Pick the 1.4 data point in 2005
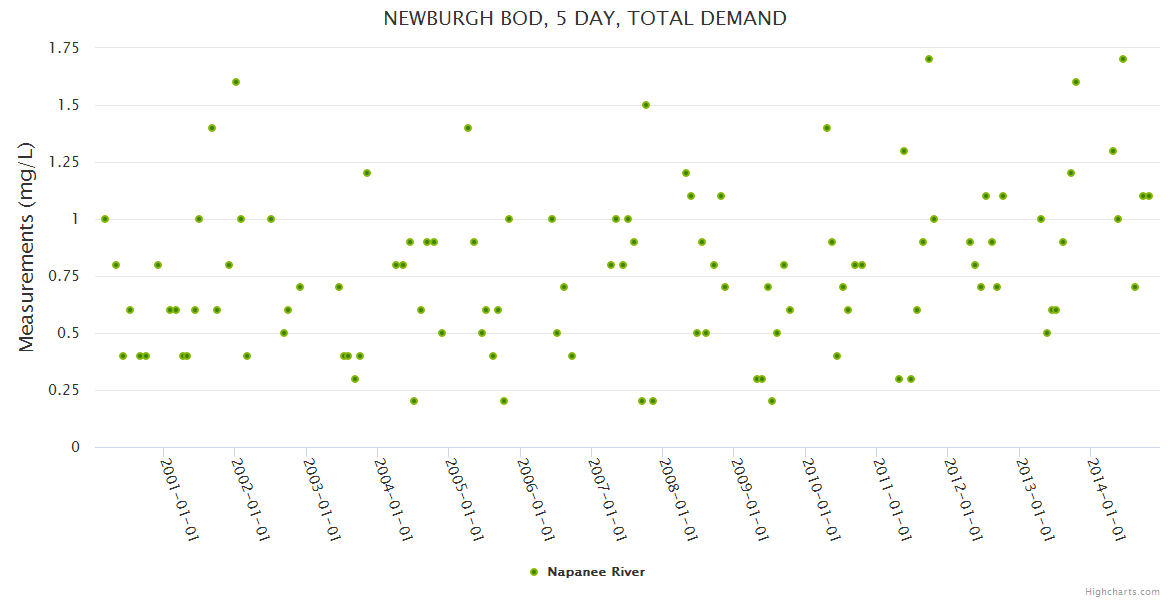The height and width of the screenshot is (600, 1170). (x=468, y=128)
